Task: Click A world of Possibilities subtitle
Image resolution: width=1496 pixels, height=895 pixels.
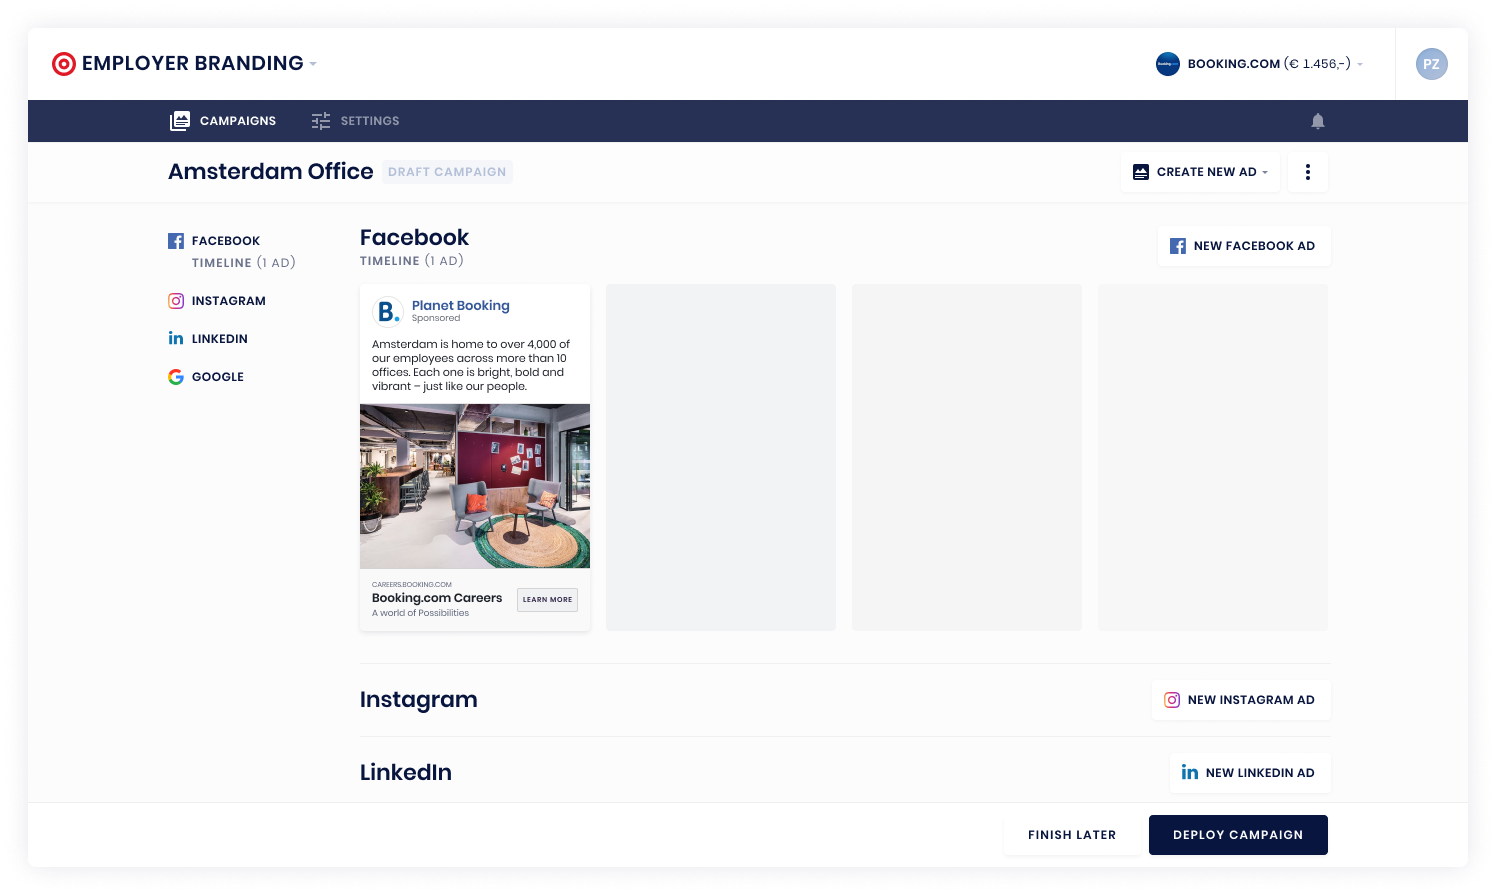Action: (420, 613)
